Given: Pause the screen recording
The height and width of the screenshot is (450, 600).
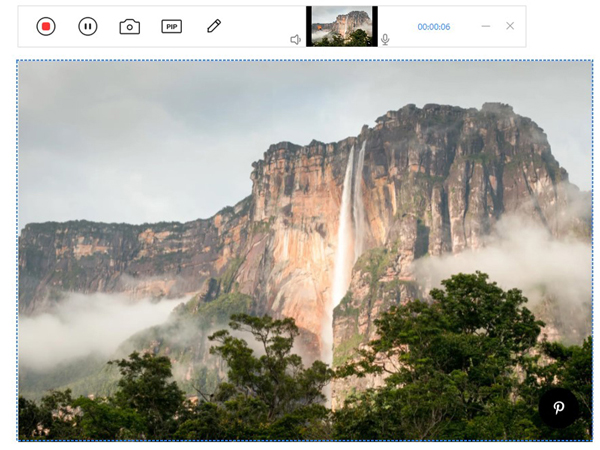Looking at the screenshot, I should point(88,26).
